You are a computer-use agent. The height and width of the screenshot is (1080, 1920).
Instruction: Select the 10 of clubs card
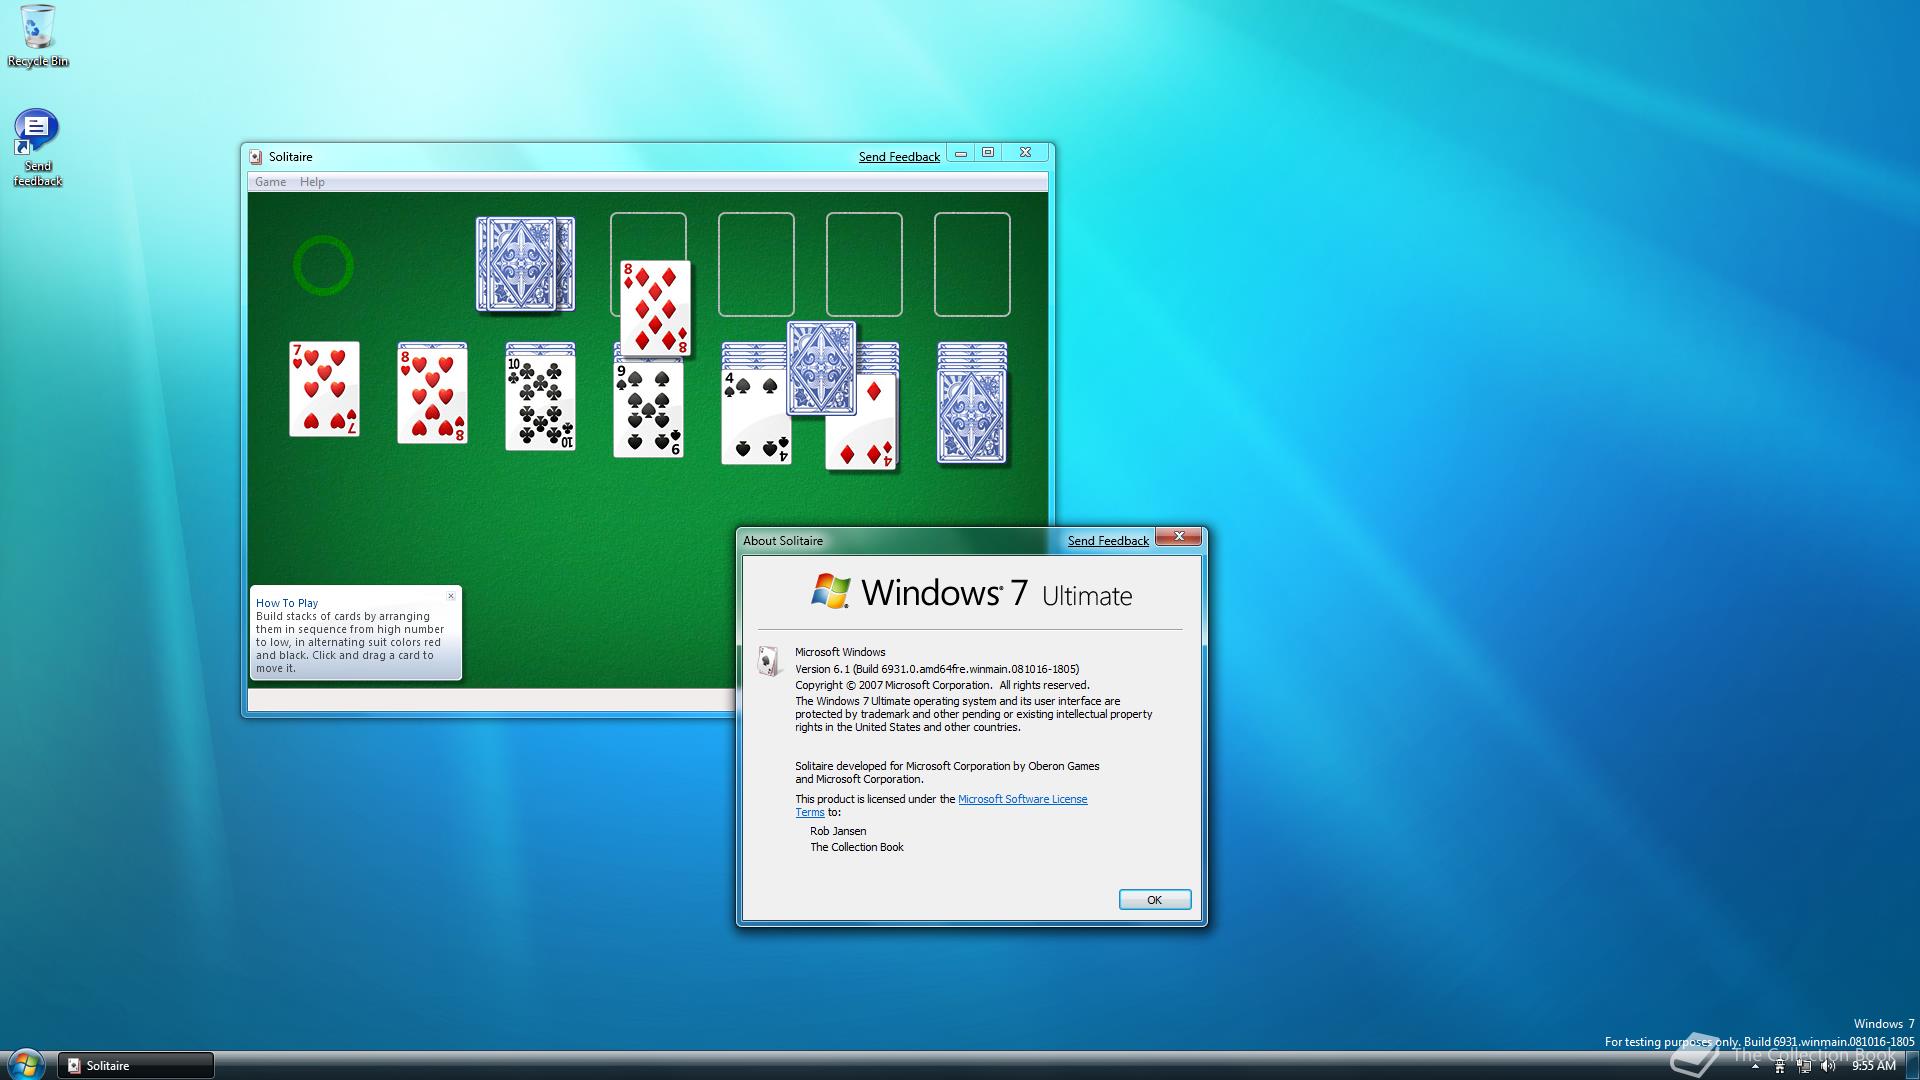(x=540, y=402)
